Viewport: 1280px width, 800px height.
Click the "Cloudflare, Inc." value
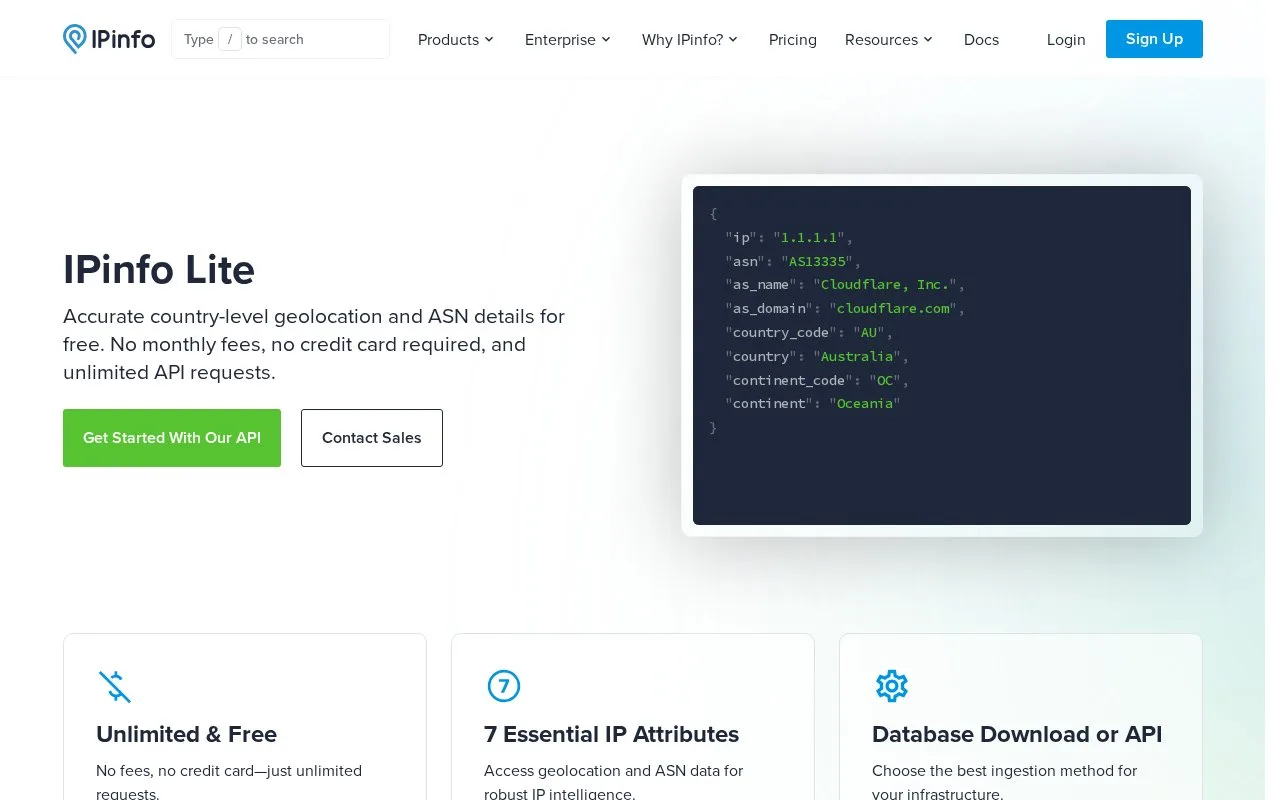884,285
